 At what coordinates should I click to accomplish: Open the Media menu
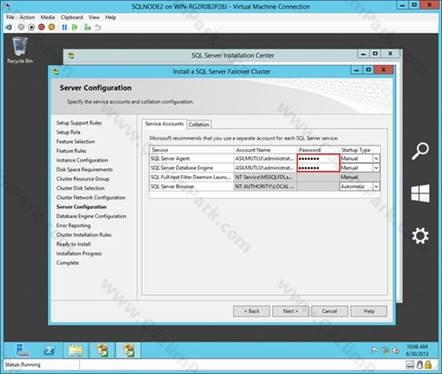[x=48, y=17]
